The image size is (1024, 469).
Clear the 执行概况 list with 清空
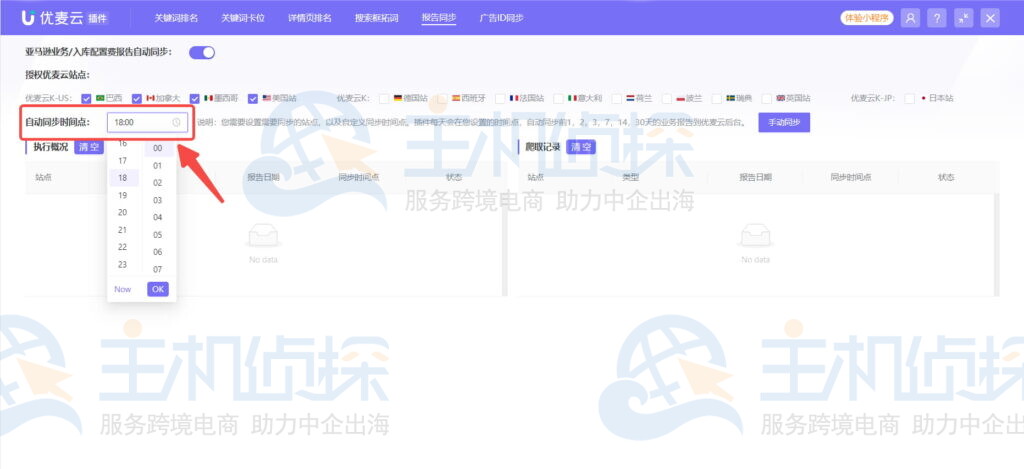(x=89, y=147)
